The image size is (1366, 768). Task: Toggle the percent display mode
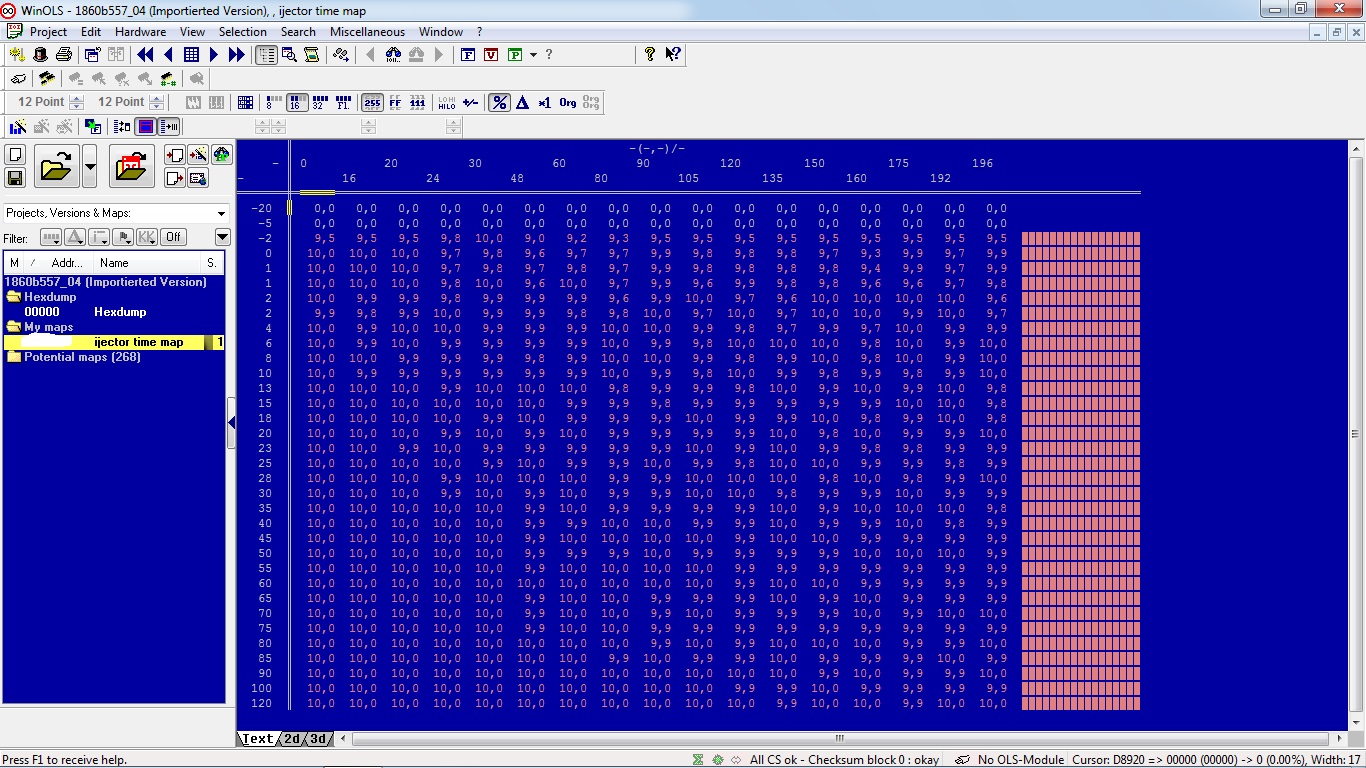click(x=499, y=102)
